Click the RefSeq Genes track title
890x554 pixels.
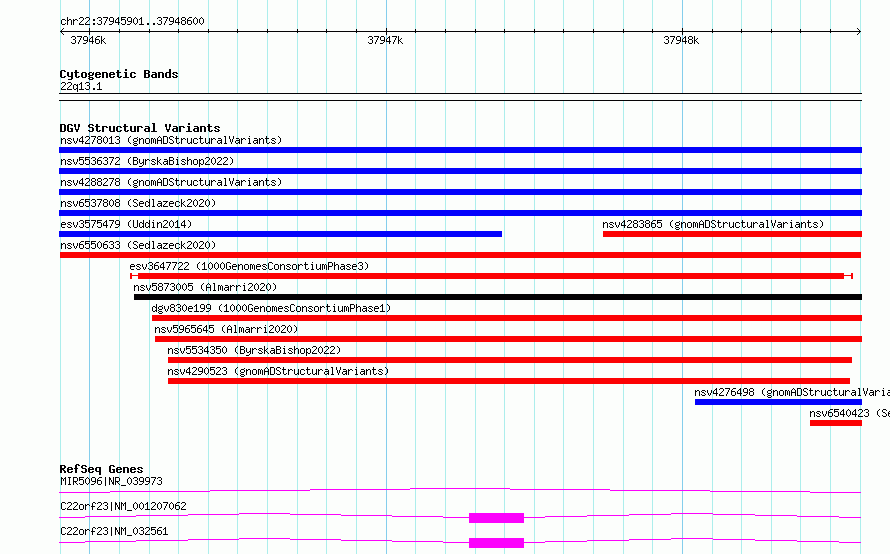(x=101, y=469)
